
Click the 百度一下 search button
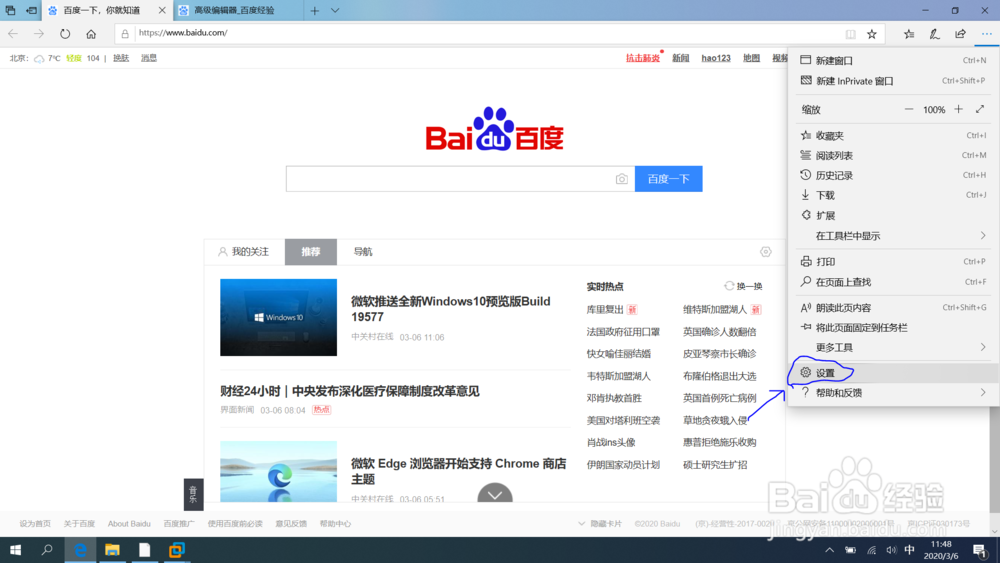pos(668,179)
